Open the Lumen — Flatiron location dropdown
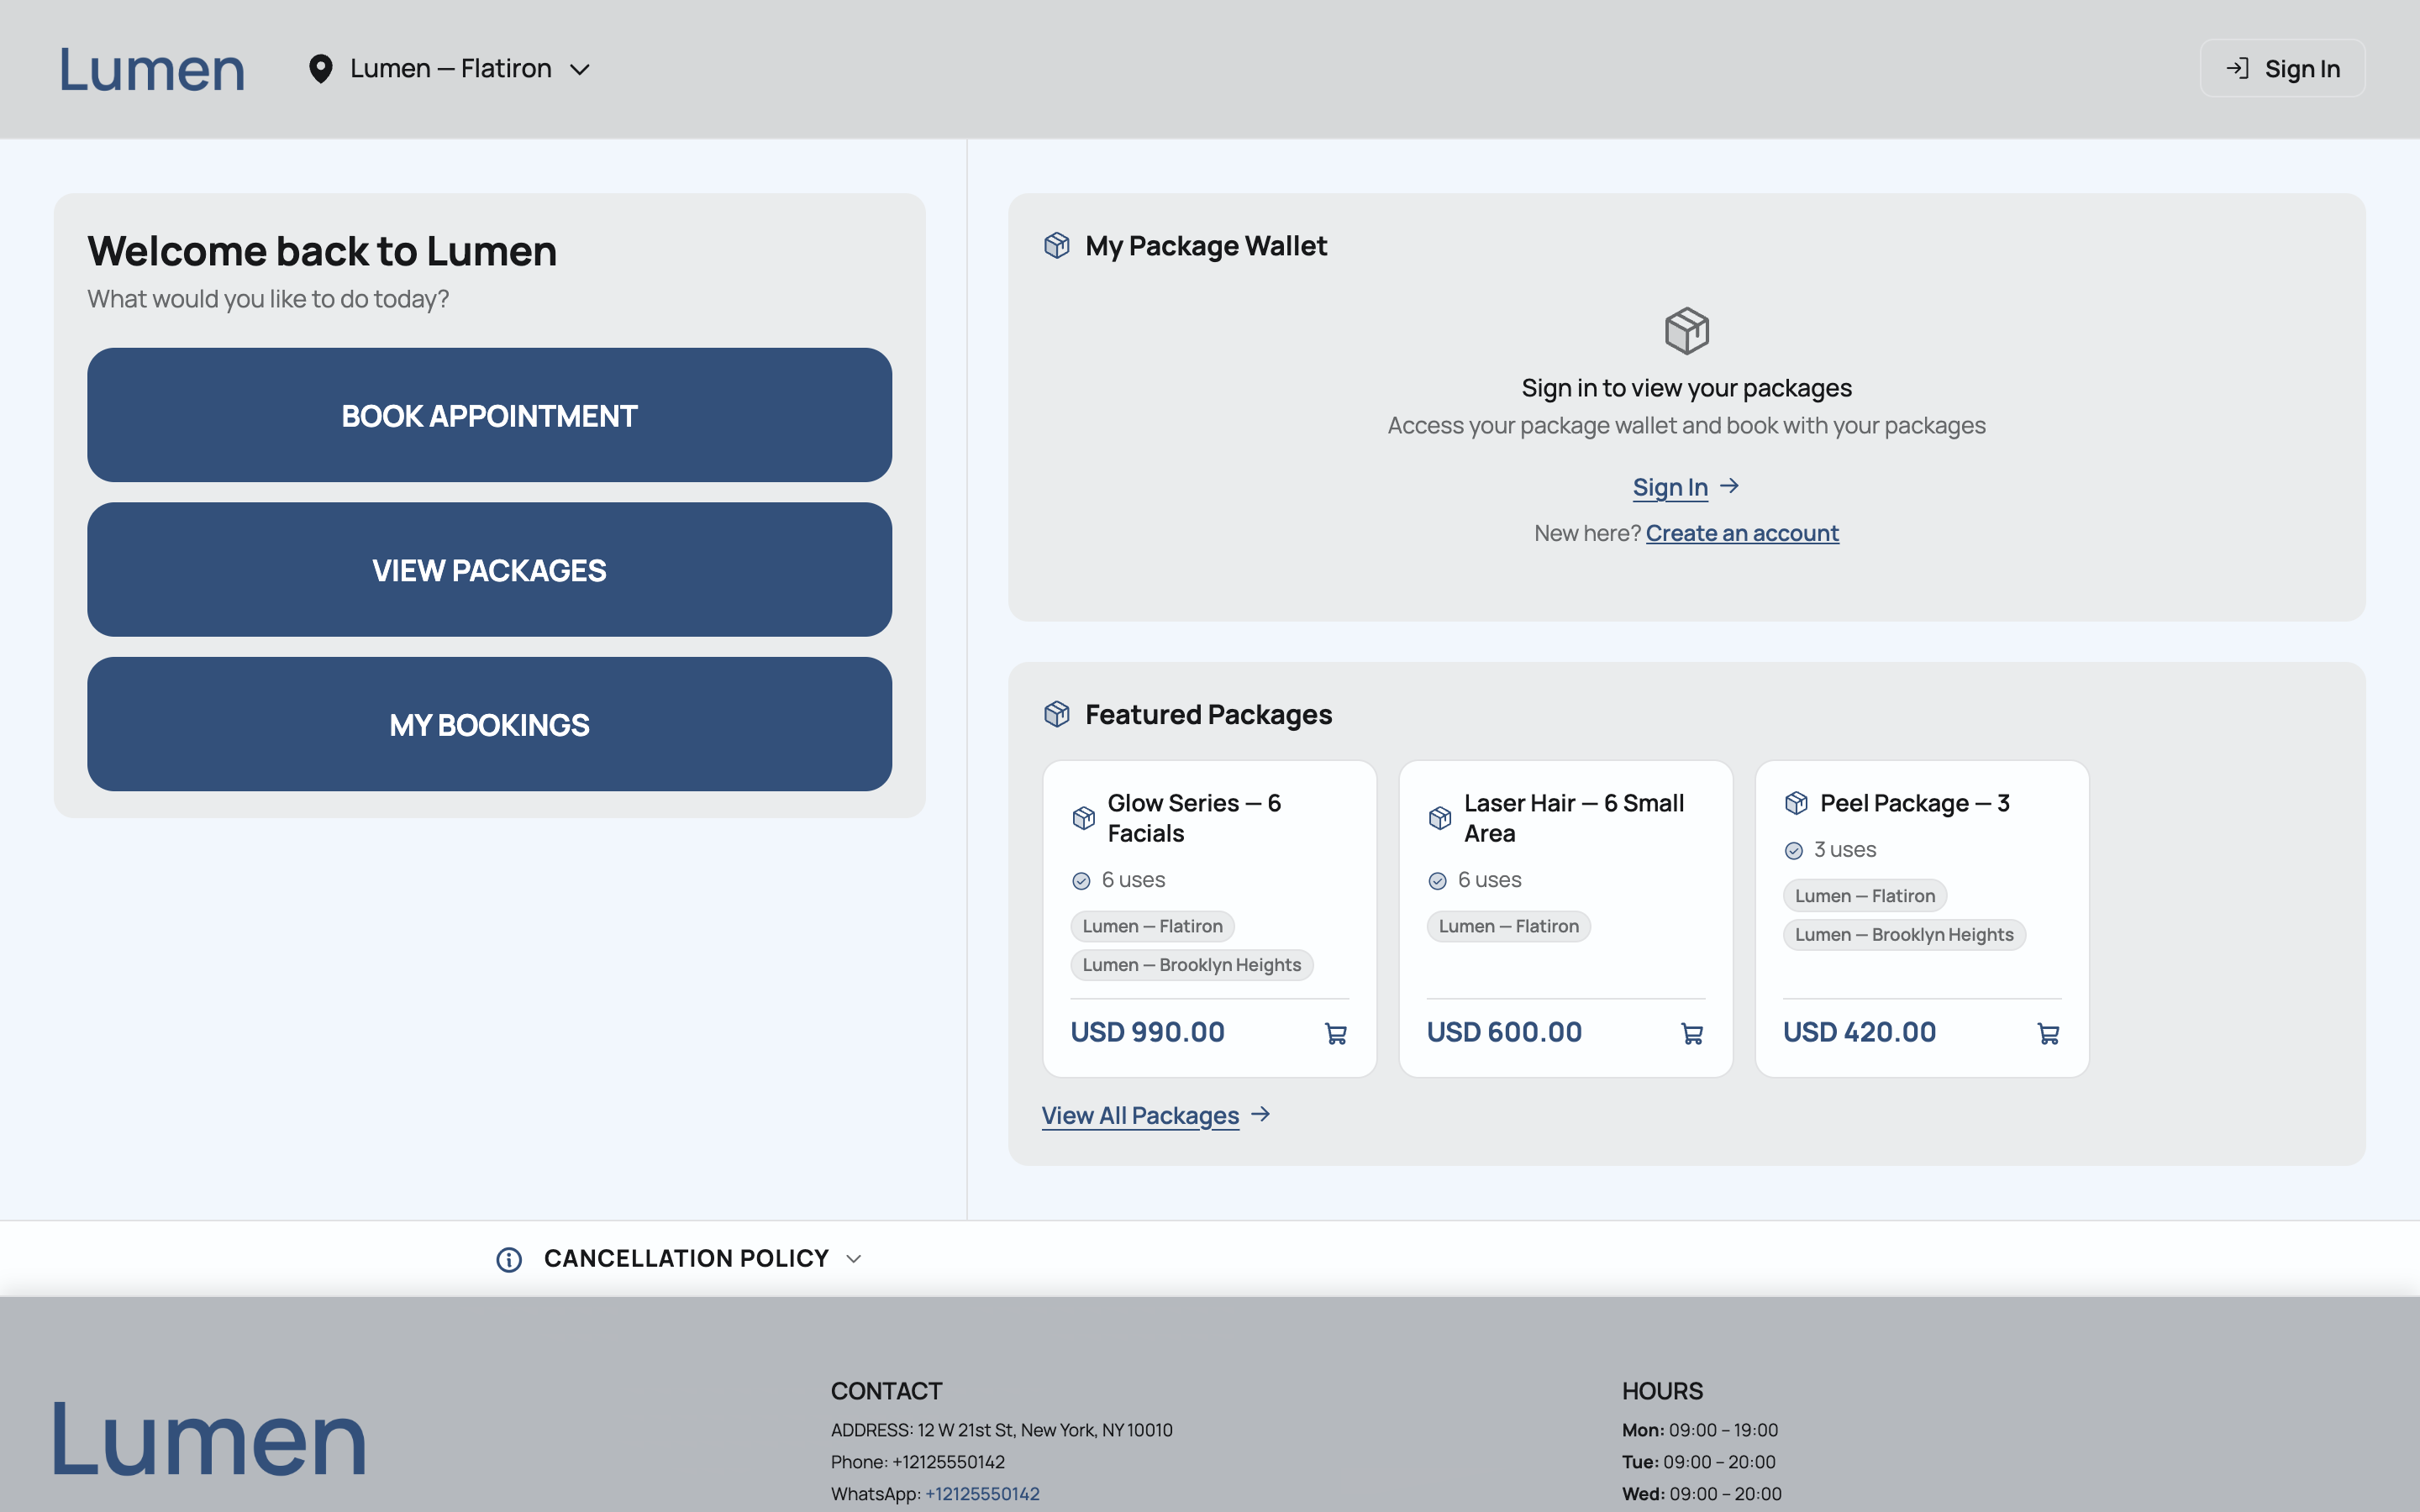 (x=449, y=69)
